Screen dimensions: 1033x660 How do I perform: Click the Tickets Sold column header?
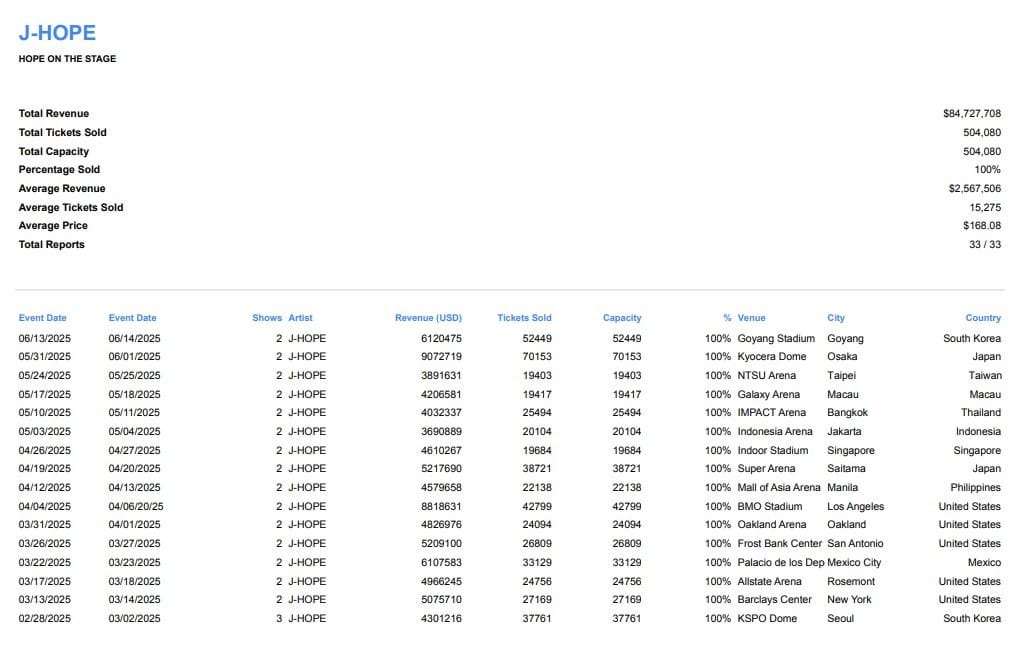pos(524,317)
